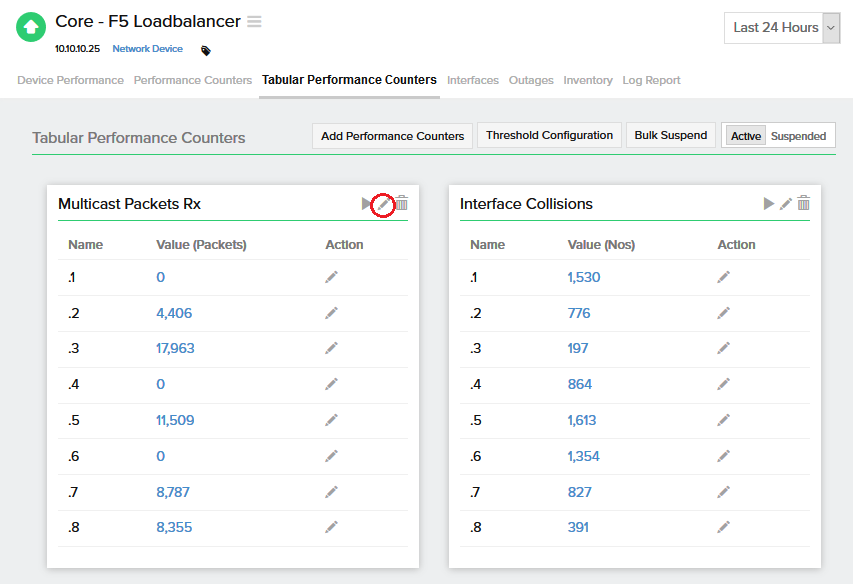This screenshot has height=584, width=853.
Task: Click Add Performance Counters button
Action: (x=392, y=136)
